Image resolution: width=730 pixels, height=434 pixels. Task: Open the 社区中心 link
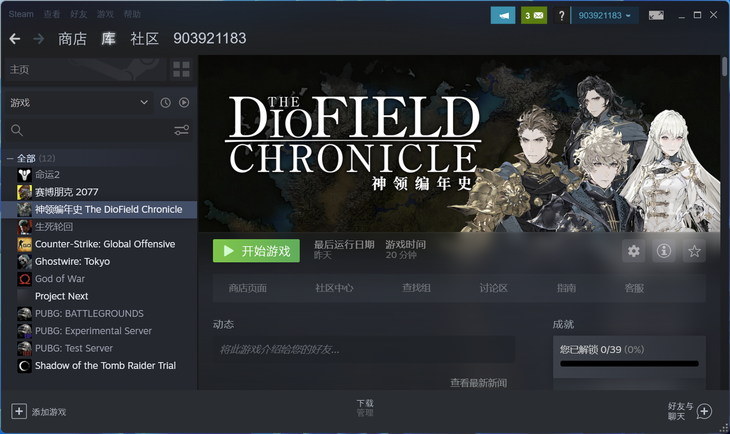coord(334,288)
